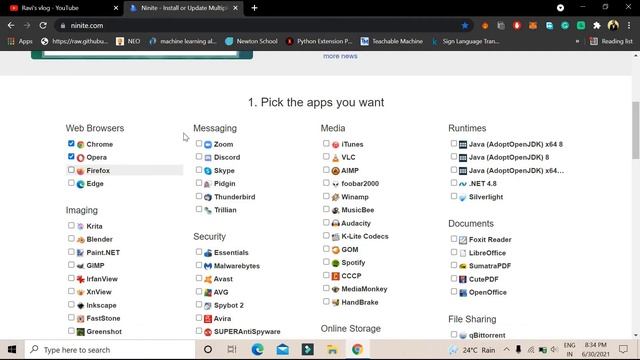Open the Apps shortcut in bookmarks bar
This screenshot has height=360, width=640.
pyautogui.click(x=20, y=41)
